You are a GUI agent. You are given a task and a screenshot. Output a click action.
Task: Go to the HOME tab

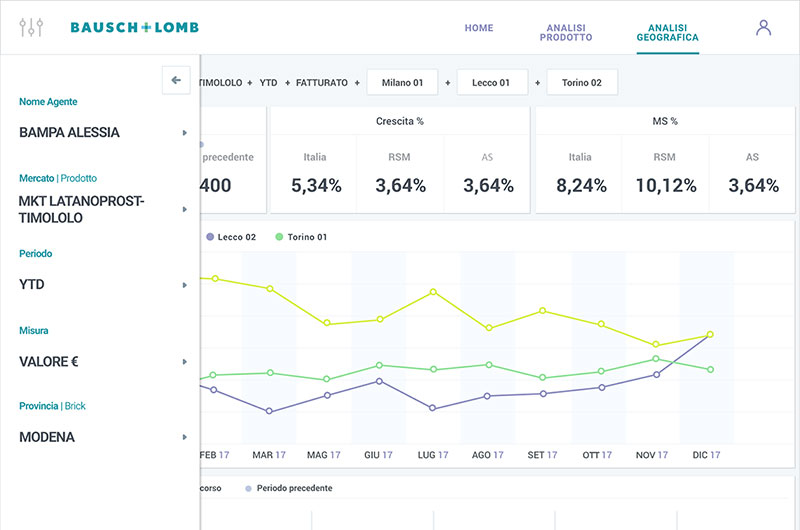pos(479,28)
